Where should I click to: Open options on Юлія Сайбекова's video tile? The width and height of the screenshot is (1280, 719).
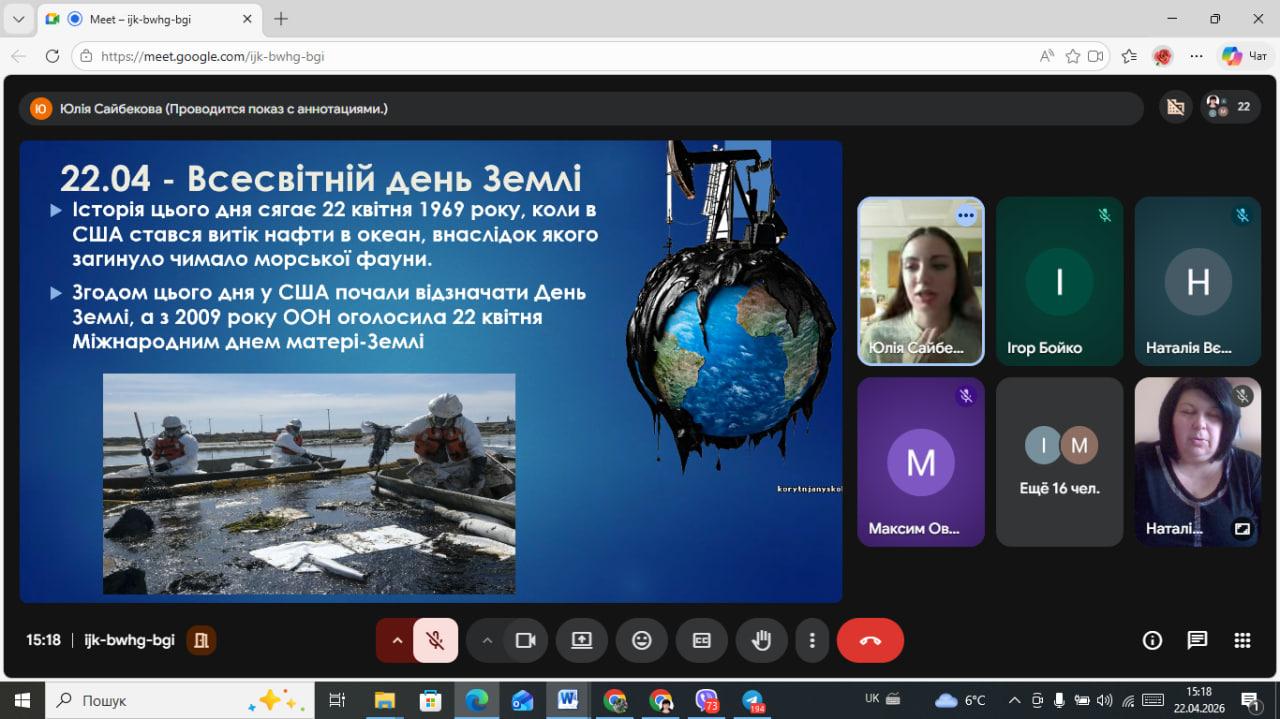pos(965,215)
